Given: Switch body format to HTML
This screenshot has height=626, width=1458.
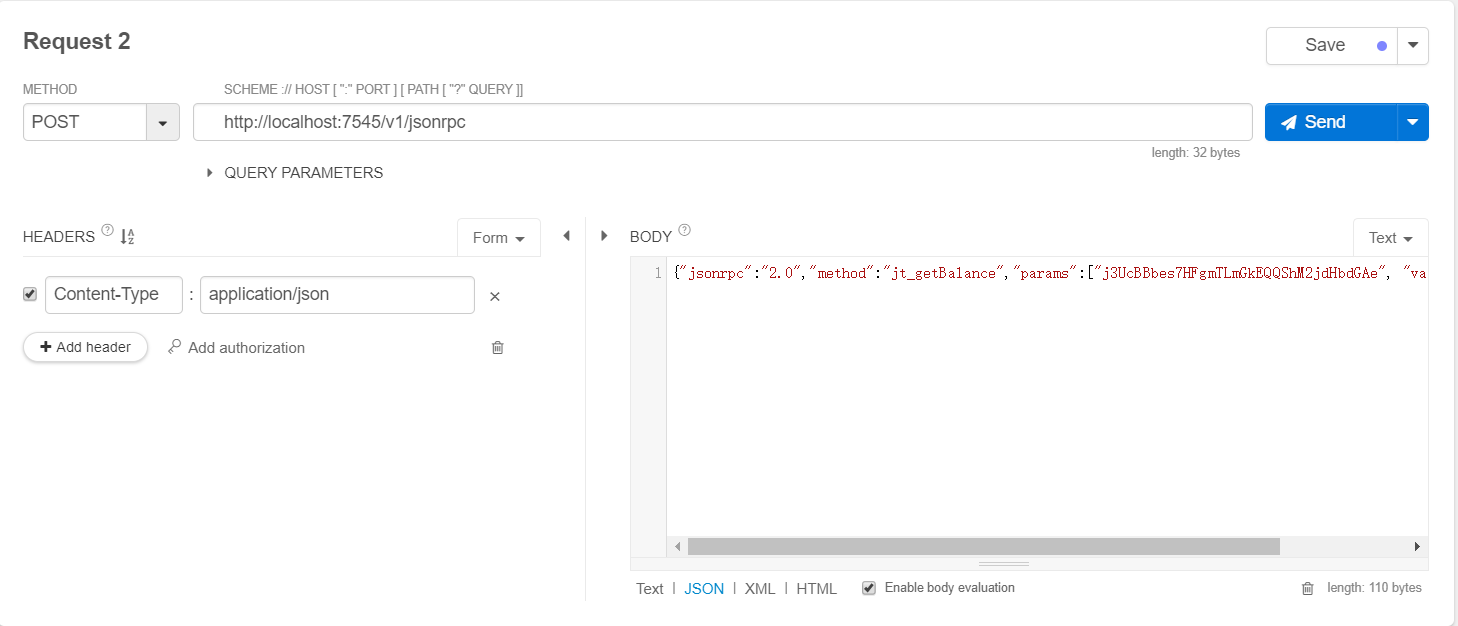Looking at the screenshot, I should 816,589.
